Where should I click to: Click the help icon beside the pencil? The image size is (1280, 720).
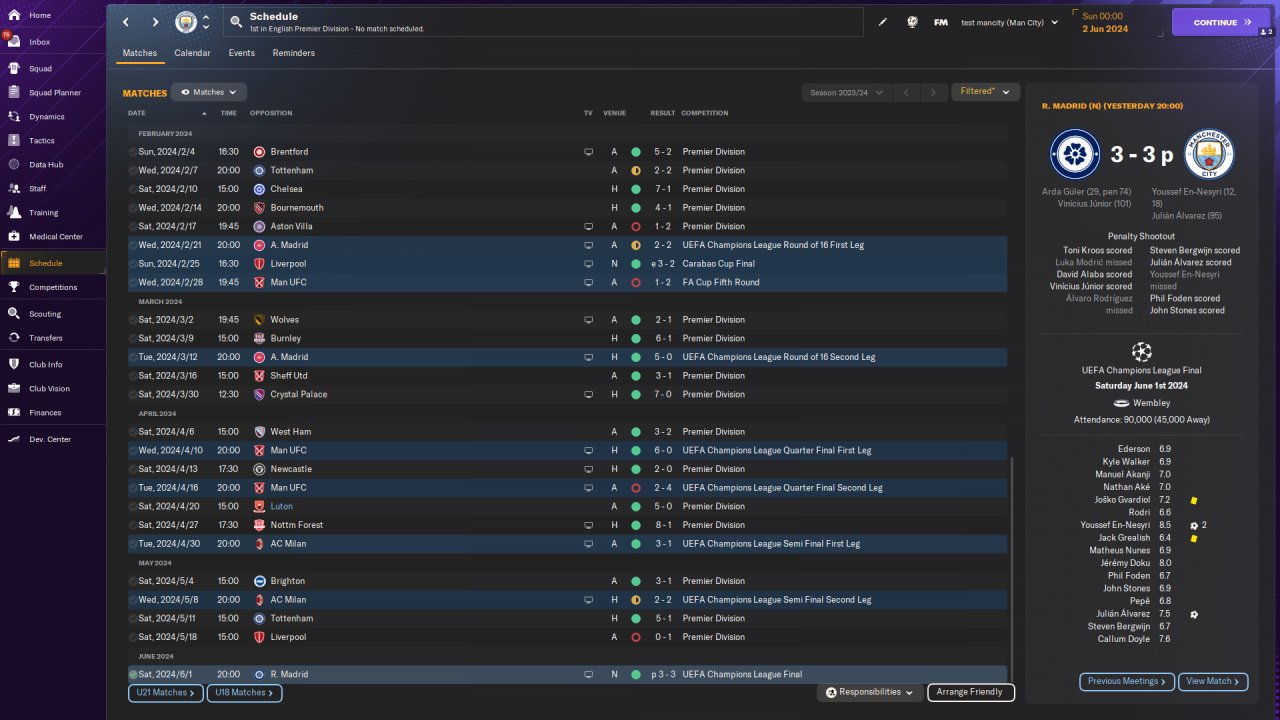(x=912, y=22)
